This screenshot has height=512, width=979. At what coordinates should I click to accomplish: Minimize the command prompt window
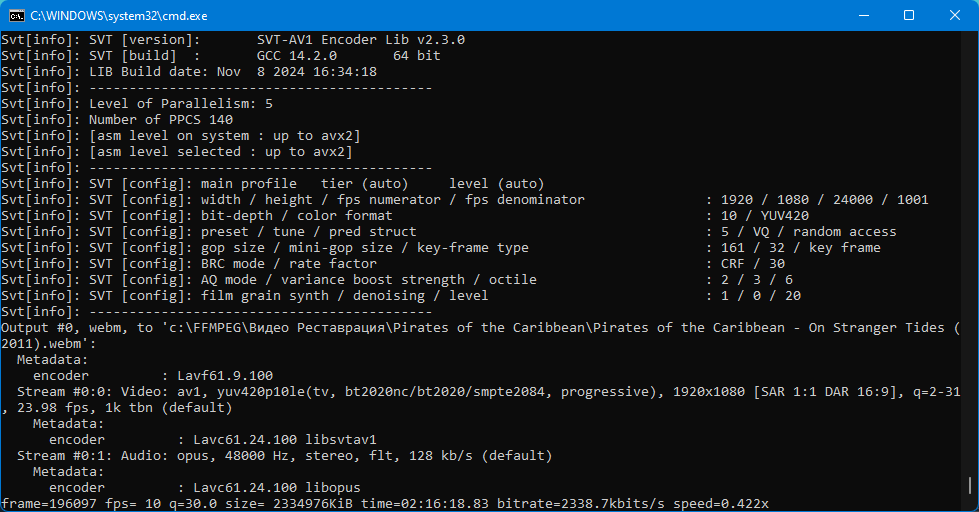[x=862, y=15]
